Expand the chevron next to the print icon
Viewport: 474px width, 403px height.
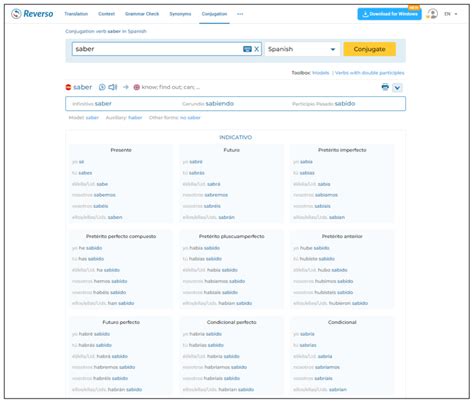[397, 88]
